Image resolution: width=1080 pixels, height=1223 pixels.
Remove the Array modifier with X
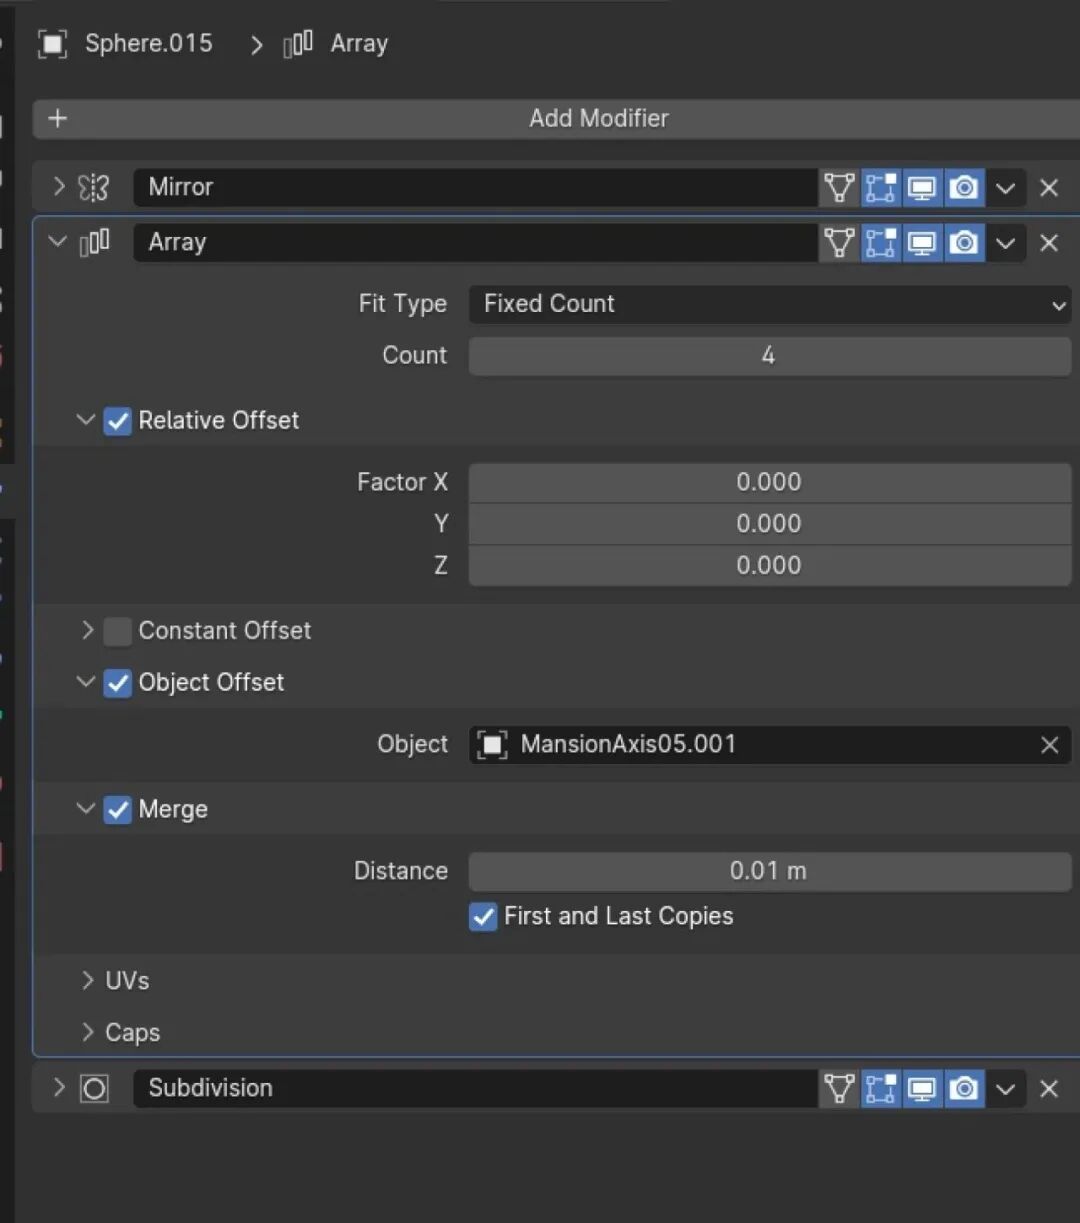tap(1049, 242)
